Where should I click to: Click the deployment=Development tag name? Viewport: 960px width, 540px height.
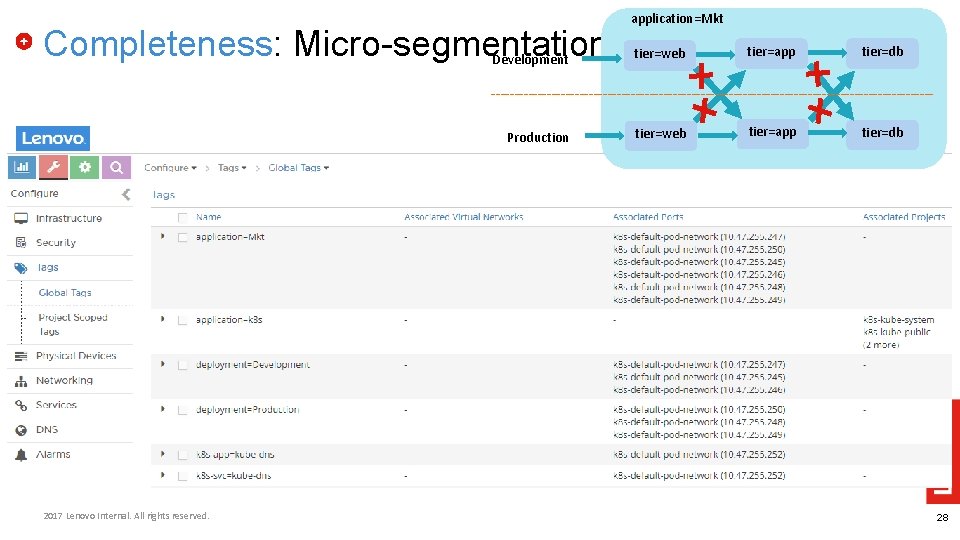253,365
